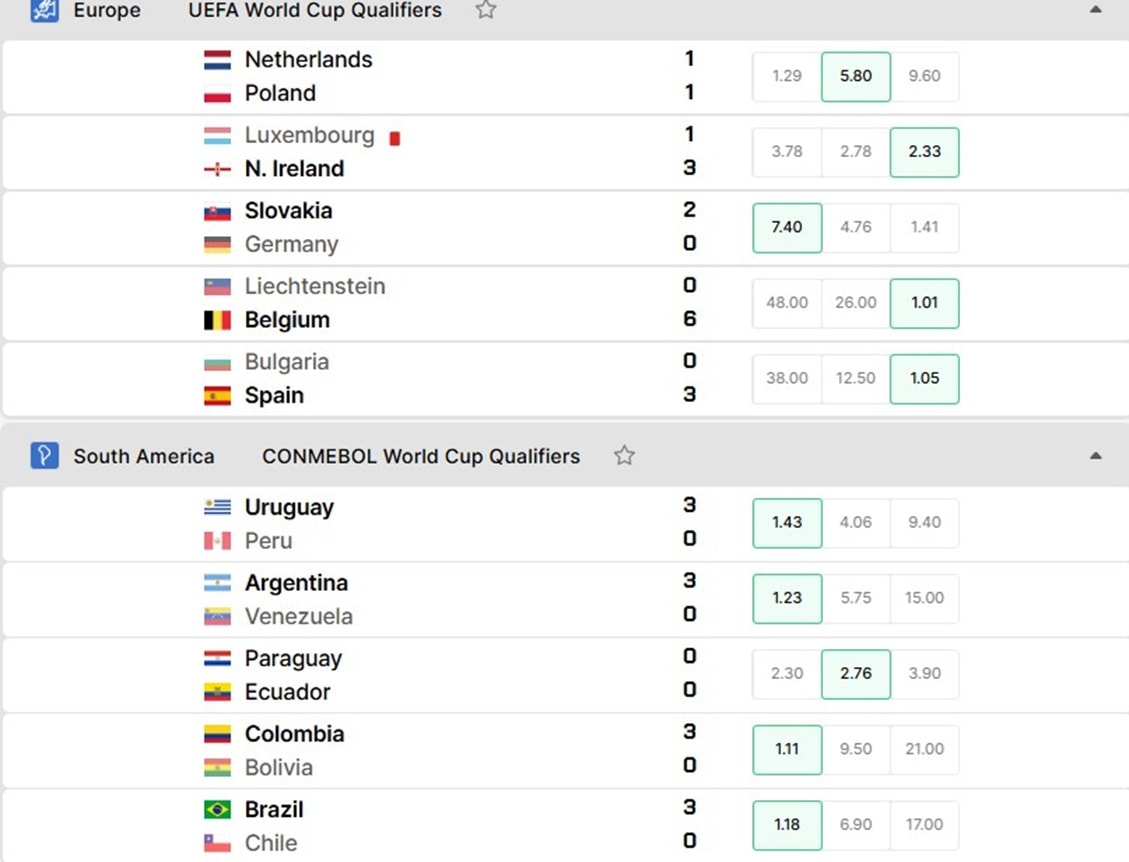Click the Netherlands flag icon

point(217,60)
